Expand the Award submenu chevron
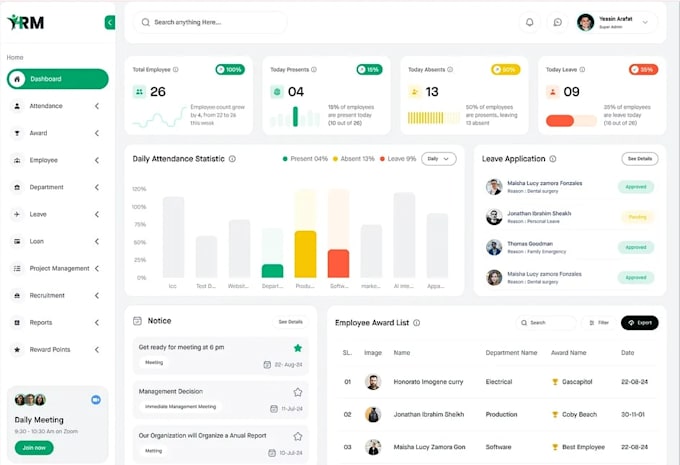Screen dimensions: 680x465 (97, 133)
